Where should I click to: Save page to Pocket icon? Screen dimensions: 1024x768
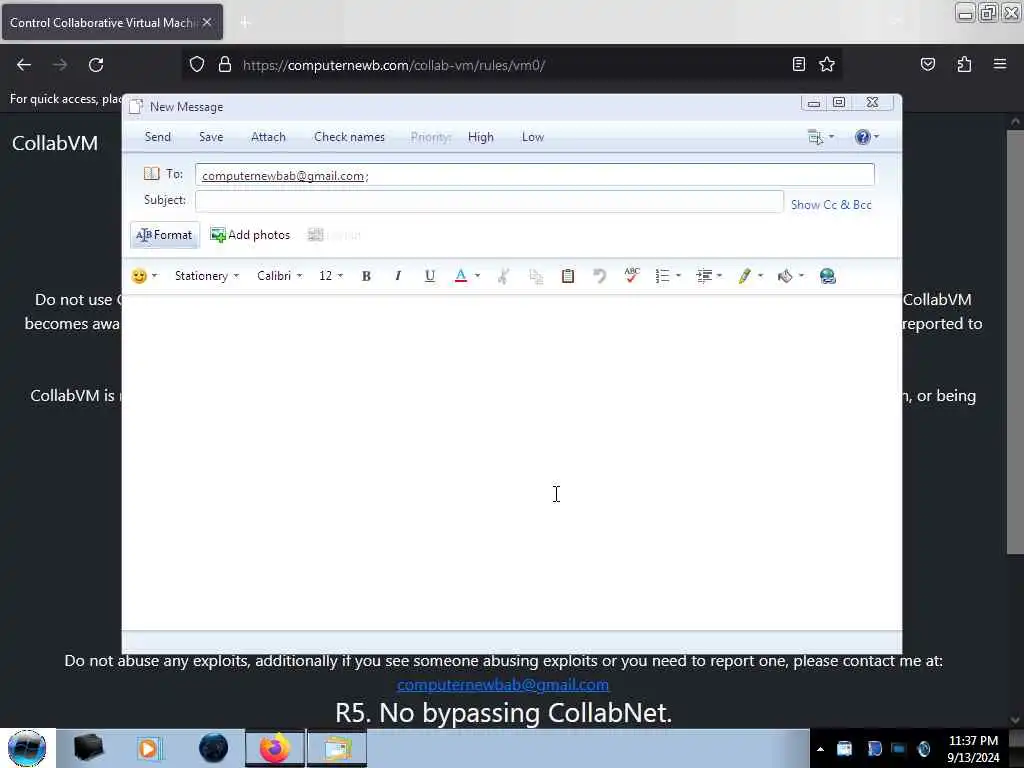pyautogui.click(x=927, y=64)
